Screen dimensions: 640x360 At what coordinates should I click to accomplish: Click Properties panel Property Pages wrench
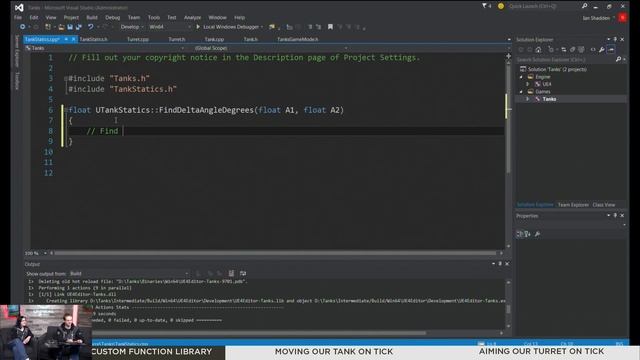(537, 234)
